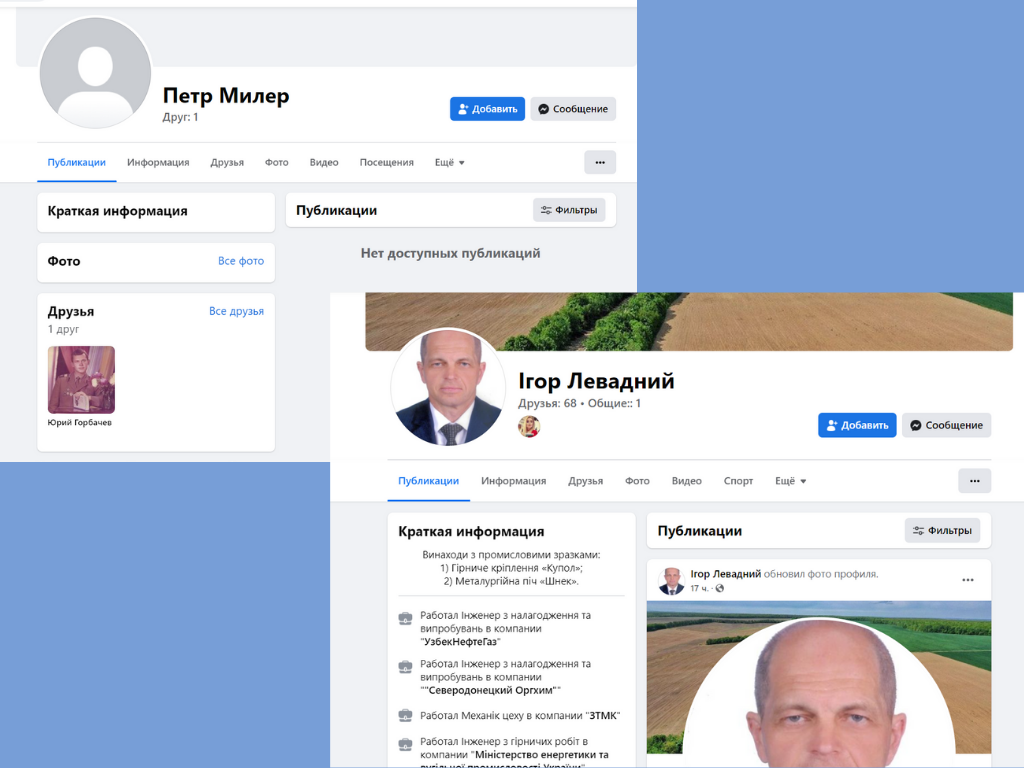Add Петр Милер as a friend
Screen dimensions: 1024x768
point(487,109)
